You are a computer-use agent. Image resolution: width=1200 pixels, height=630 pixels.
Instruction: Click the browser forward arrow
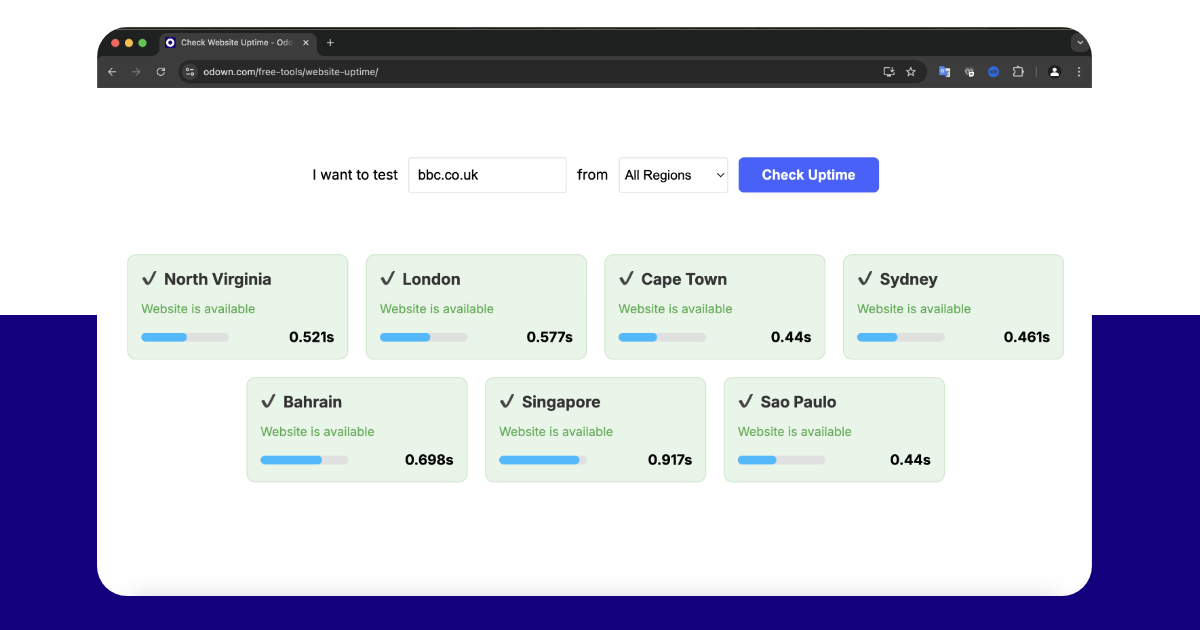coord(136,72)
